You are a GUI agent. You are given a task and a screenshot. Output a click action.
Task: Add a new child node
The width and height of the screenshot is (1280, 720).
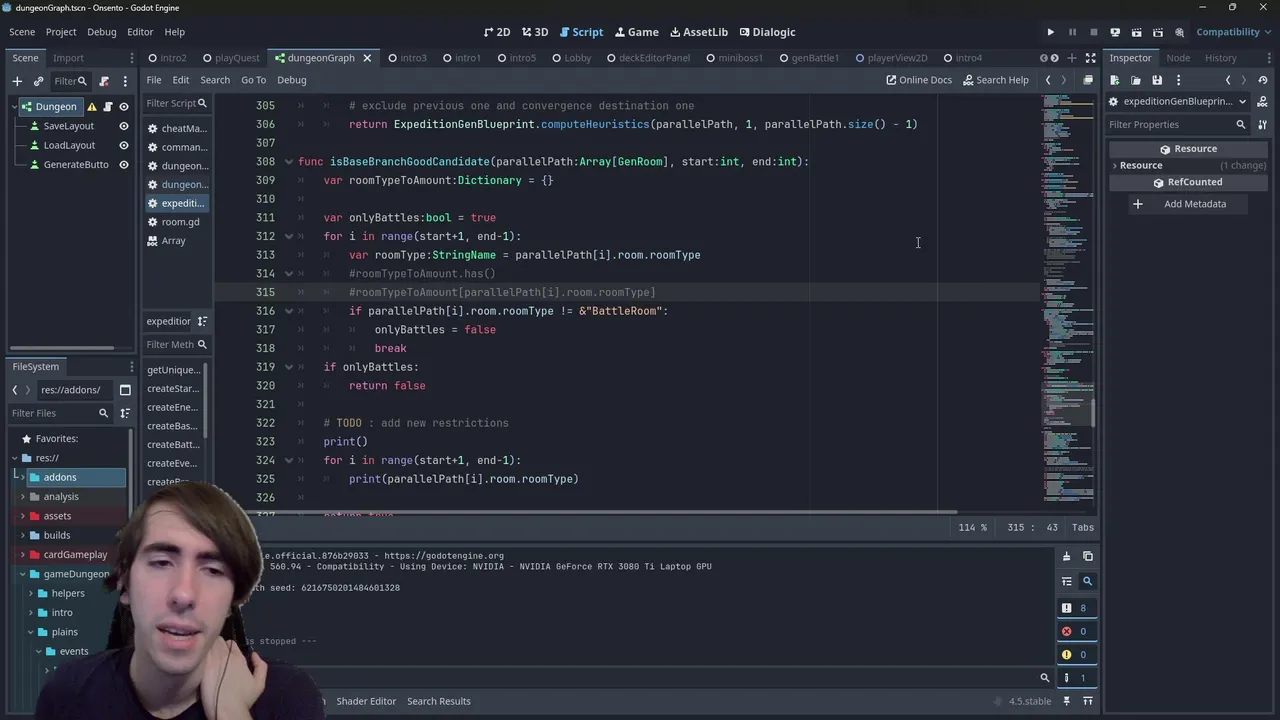(17, 81)
